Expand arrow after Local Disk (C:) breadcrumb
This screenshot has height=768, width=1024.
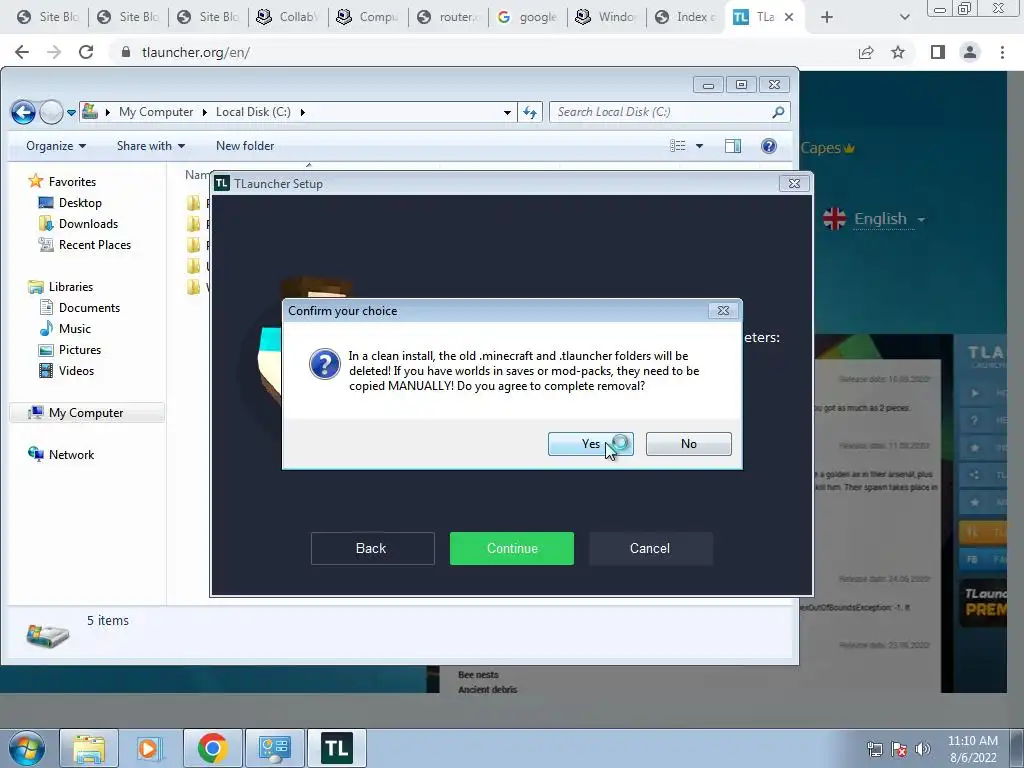[302, 112]
